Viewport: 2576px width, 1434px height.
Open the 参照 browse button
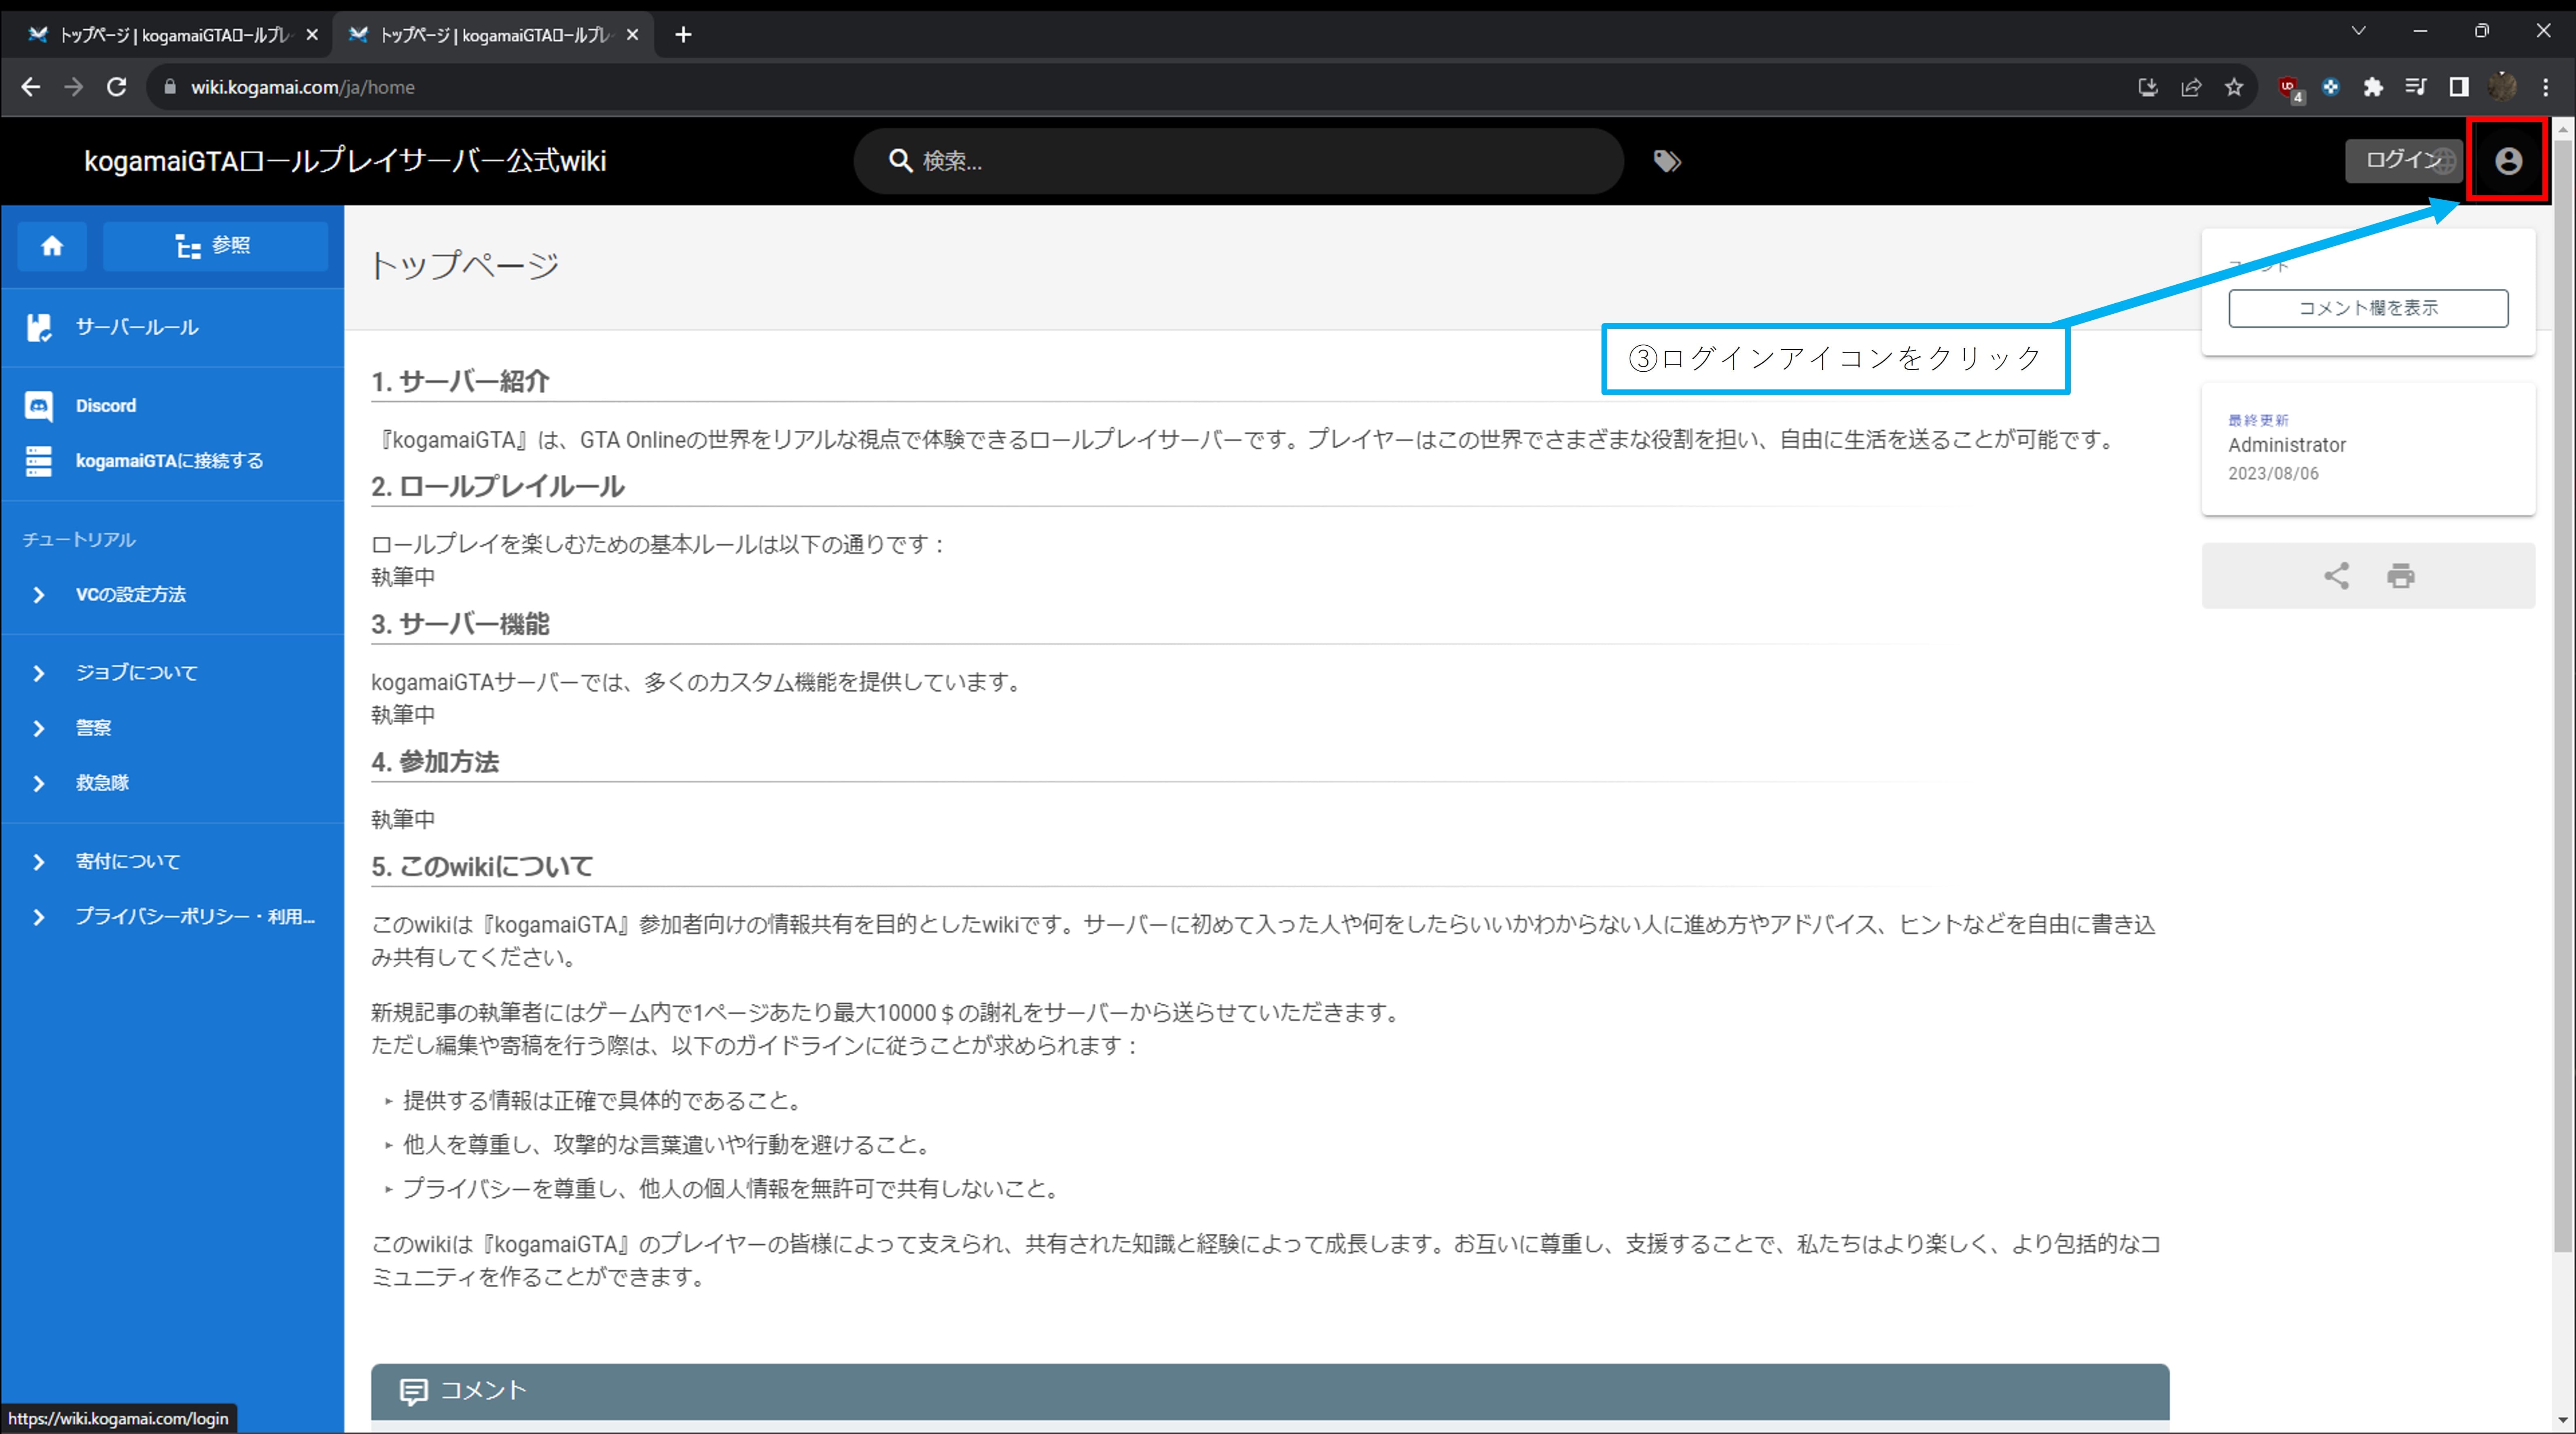tap(215, 246)
